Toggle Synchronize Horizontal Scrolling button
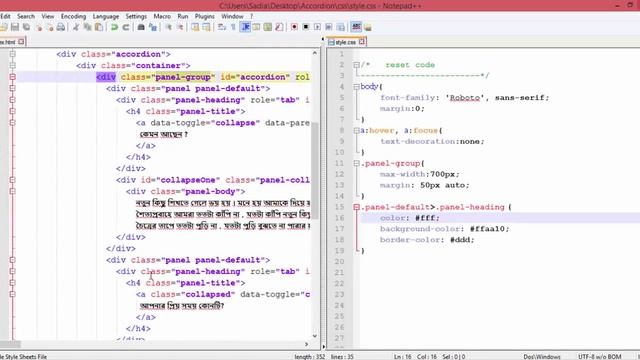640x360 pixels. click(207, 27)
